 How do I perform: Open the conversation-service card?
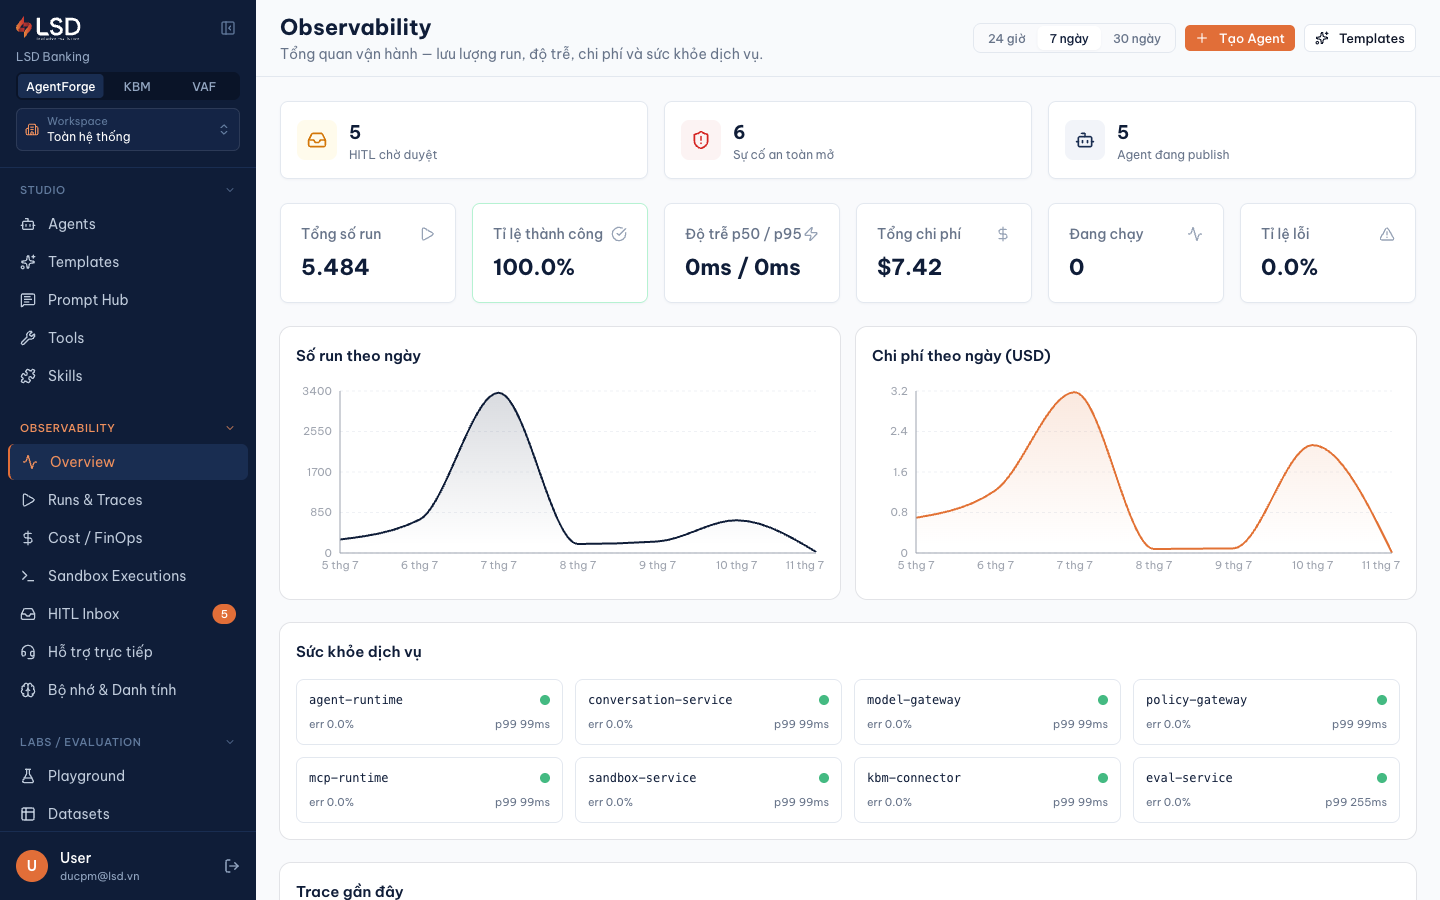tap(708, 712)
